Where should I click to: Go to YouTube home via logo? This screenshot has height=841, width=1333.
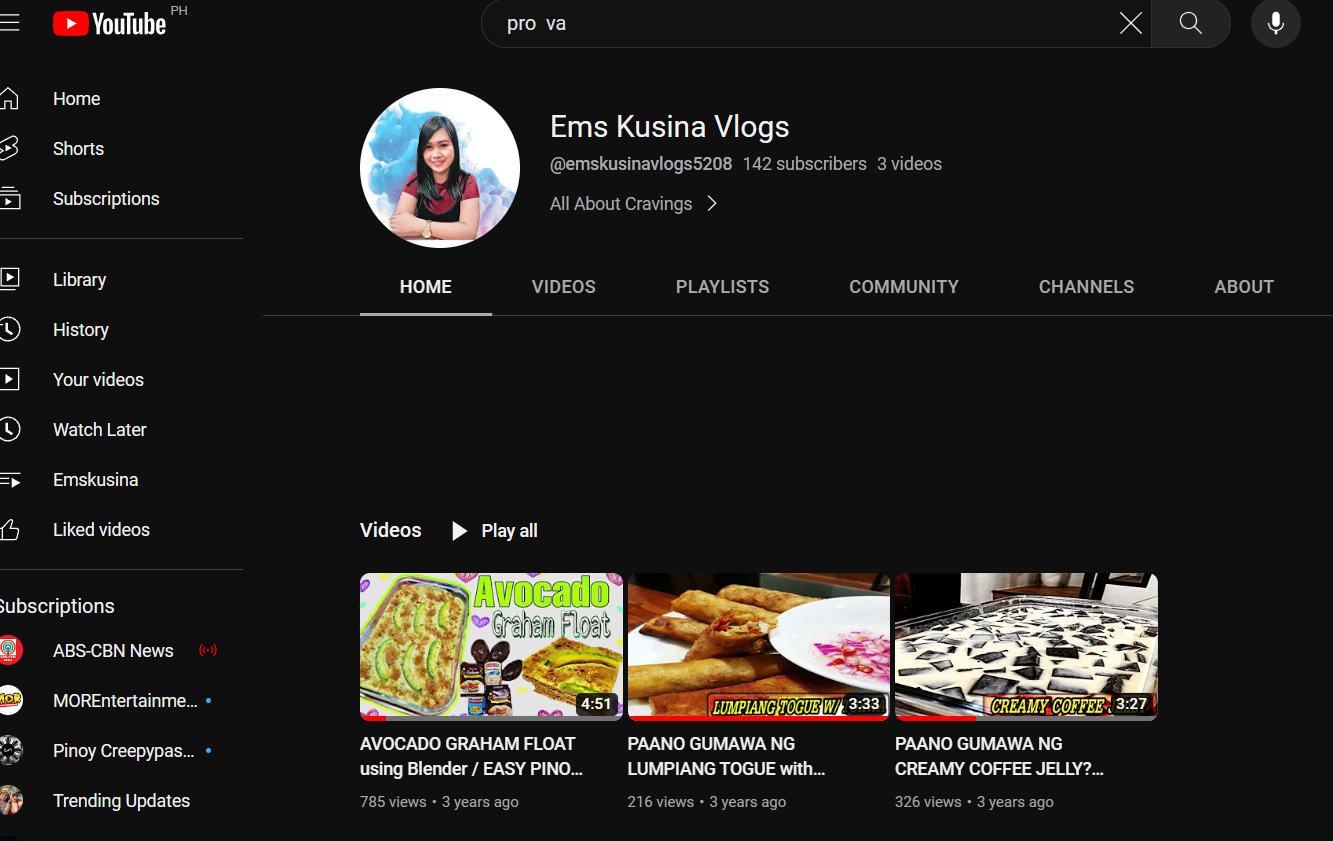coord(110,23)
